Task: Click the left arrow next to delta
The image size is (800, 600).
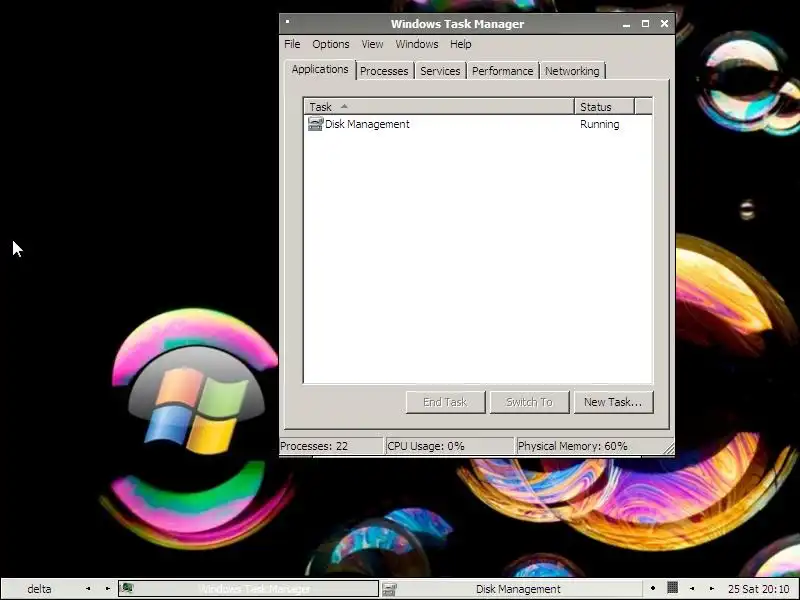Action: coord(88,589)
